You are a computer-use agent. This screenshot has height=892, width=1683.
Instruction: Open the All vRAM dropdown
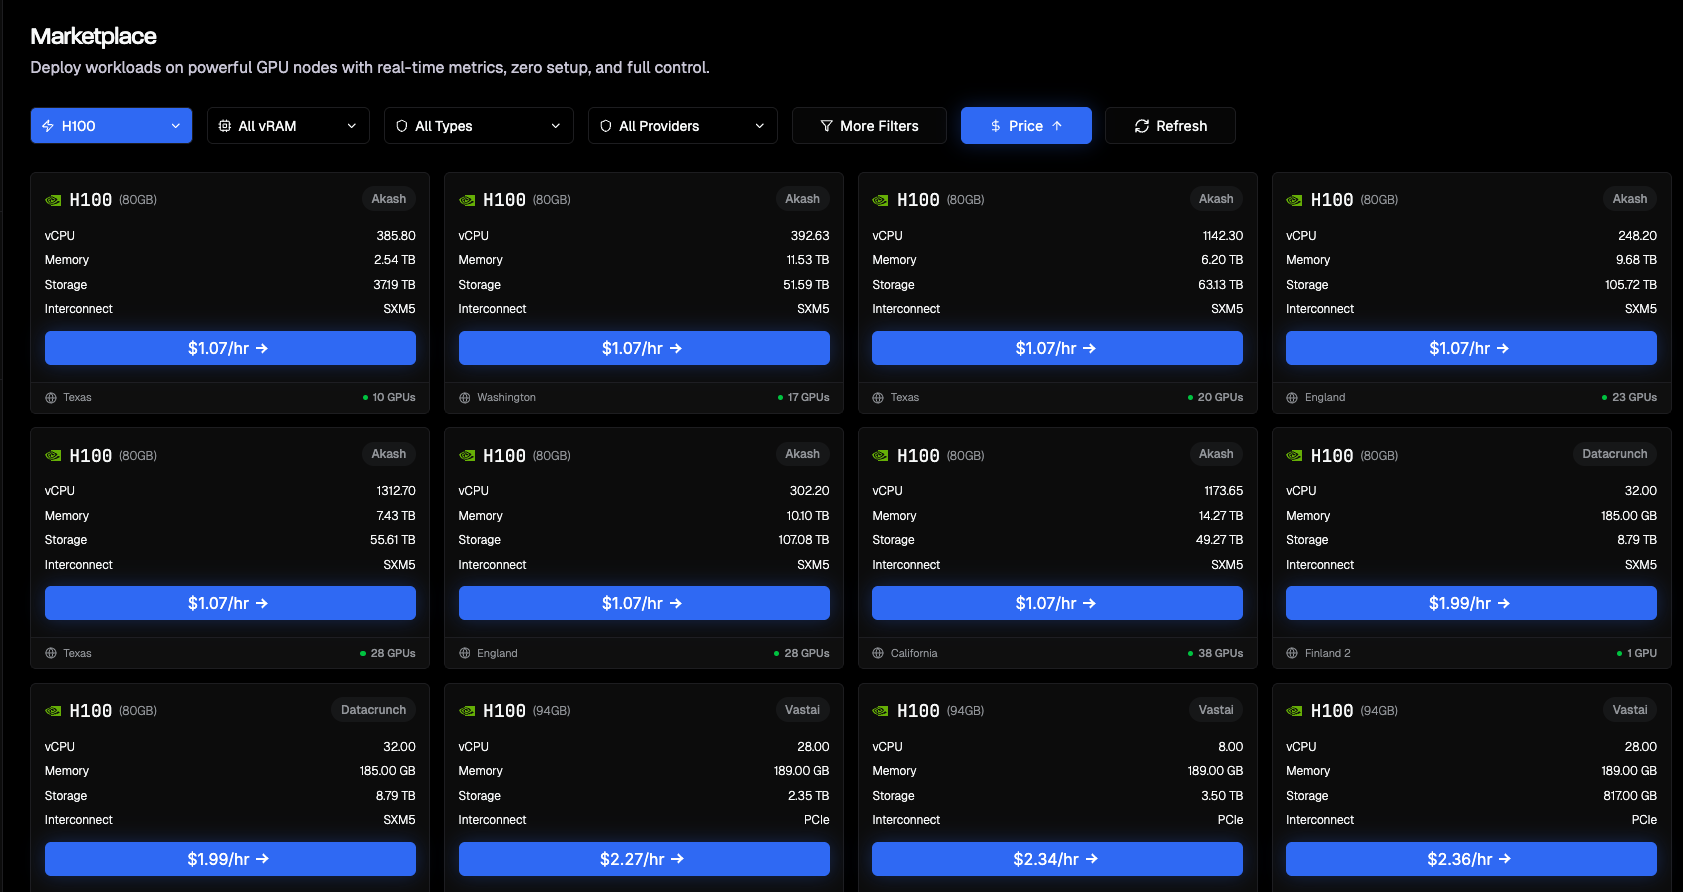[288, 126]
